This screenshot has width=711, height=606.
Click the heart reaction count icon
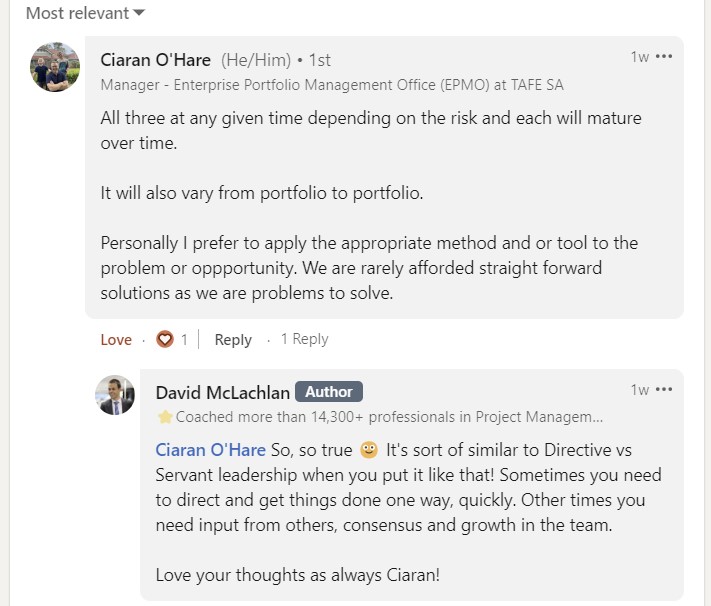click(165, 340)
